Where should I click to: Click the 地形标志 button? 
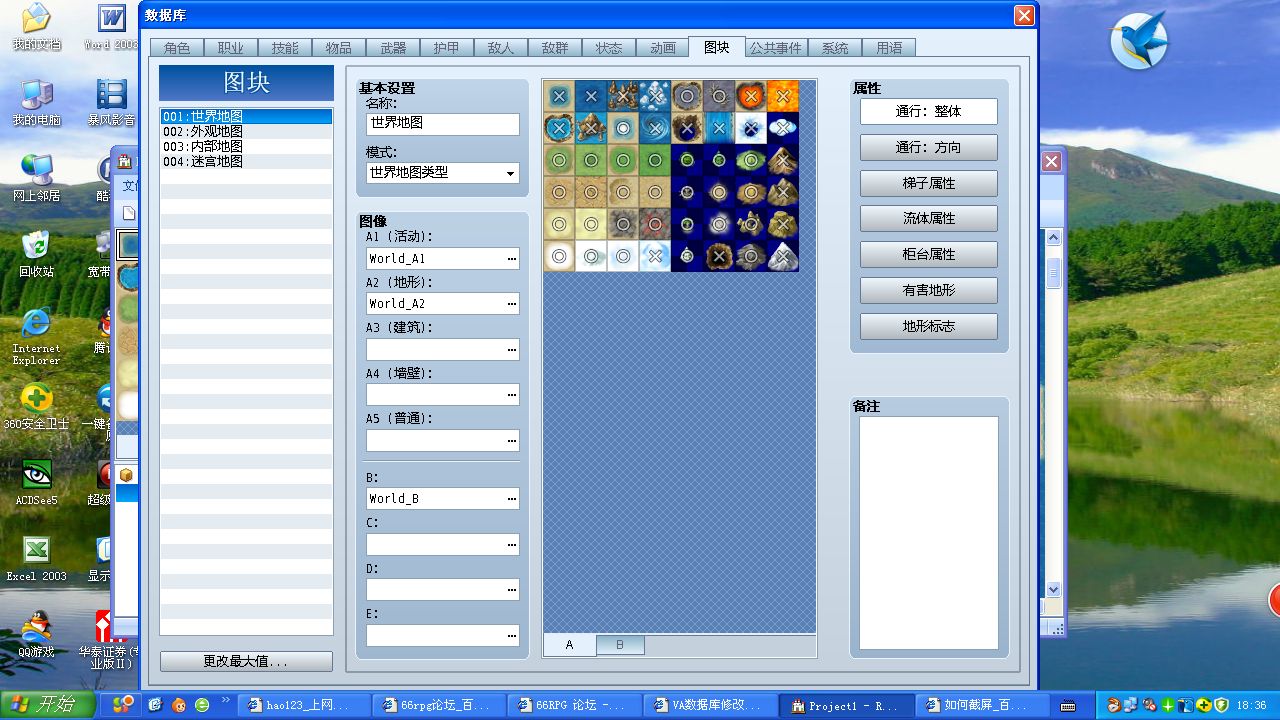(x=929, y=326)
